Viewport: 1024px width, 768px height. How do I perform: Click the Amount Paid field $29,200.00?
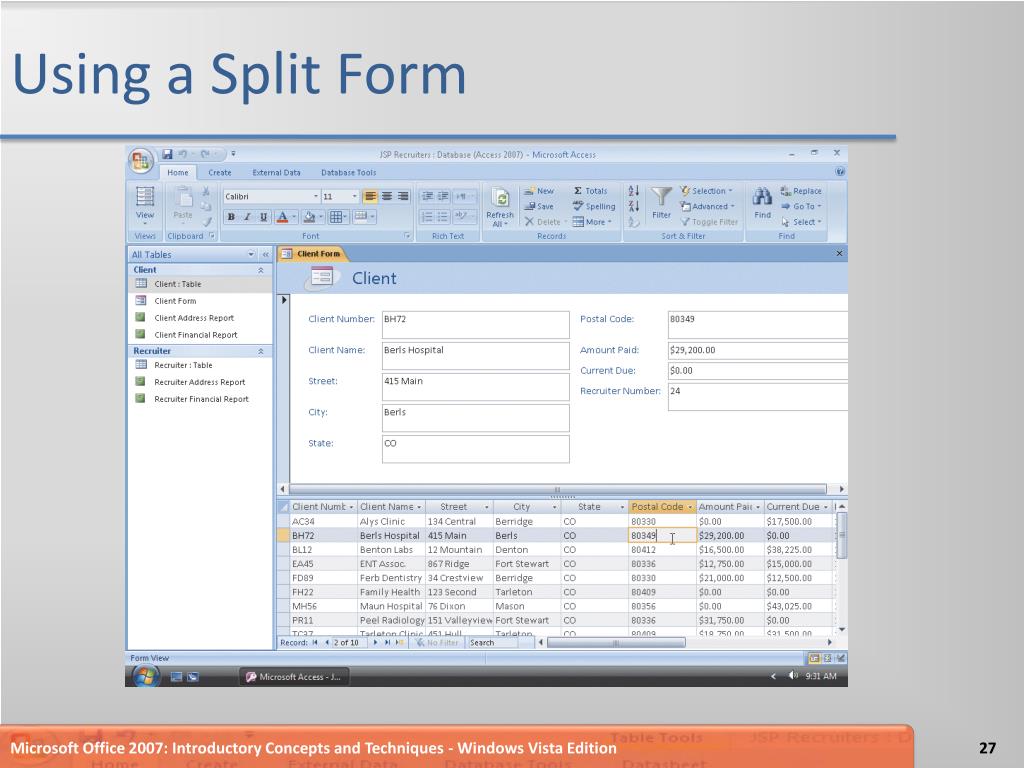pos(758,350)
